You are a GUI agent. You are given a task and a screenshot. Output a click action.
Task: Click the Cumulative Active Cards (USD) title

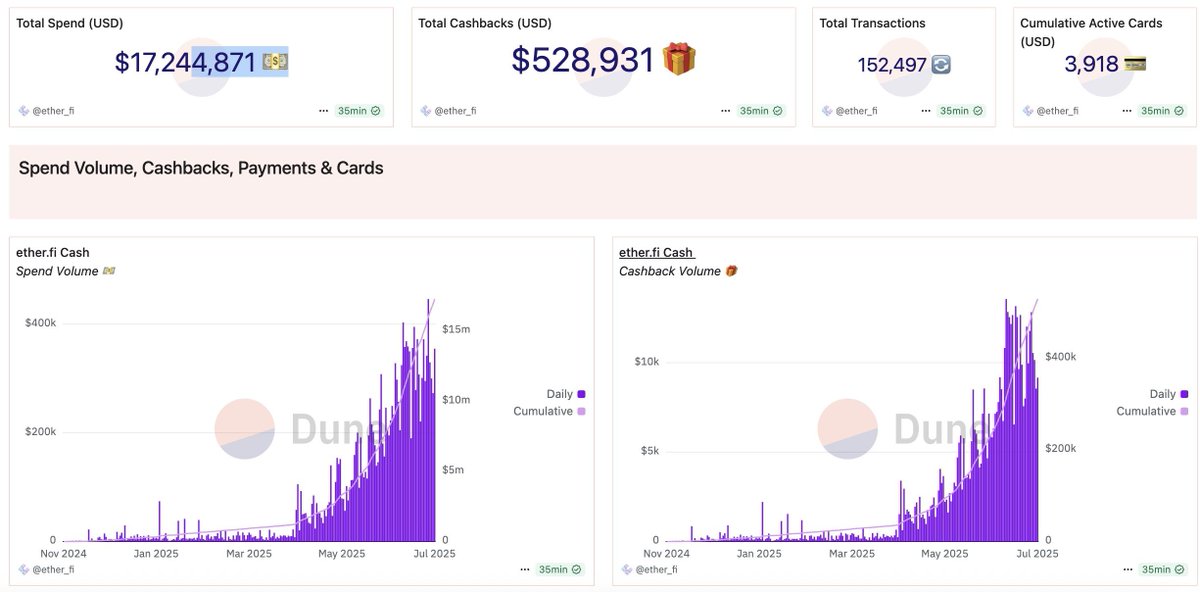tap(1091, 32)
